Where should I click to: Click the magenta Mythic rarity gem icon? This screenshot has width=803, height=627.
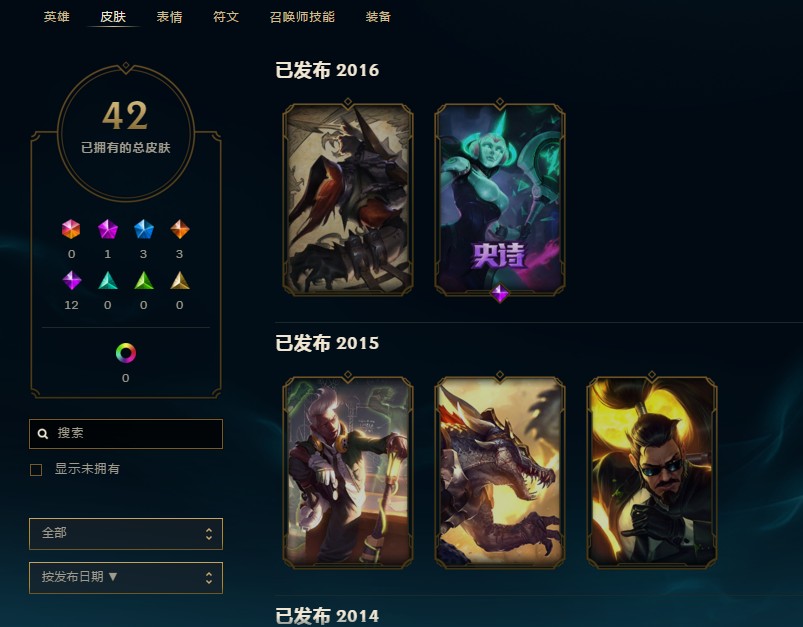(x=108, y=229)
